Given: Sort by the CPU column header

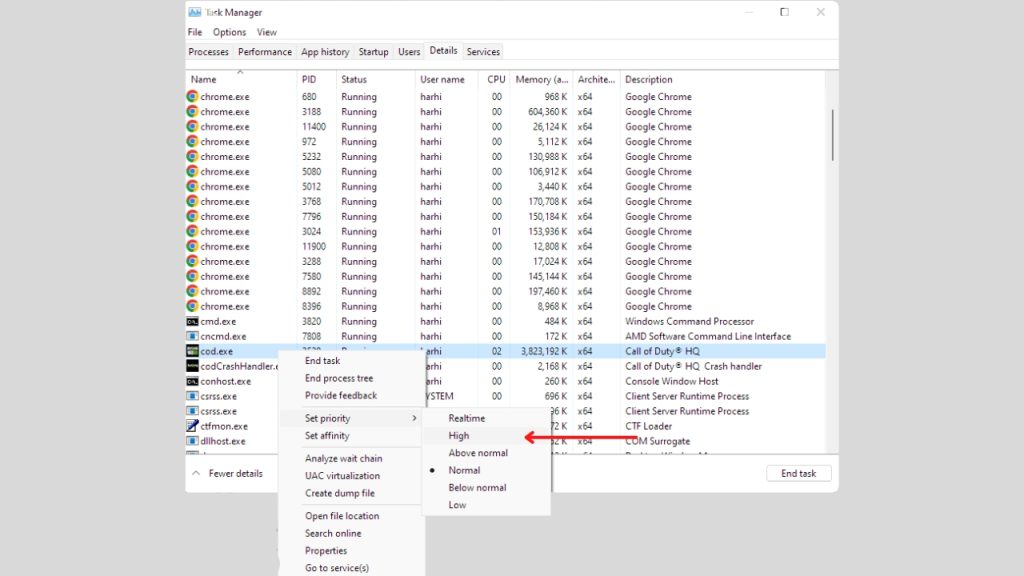Looking at the screenshot, I should click(x=496, y=80).
